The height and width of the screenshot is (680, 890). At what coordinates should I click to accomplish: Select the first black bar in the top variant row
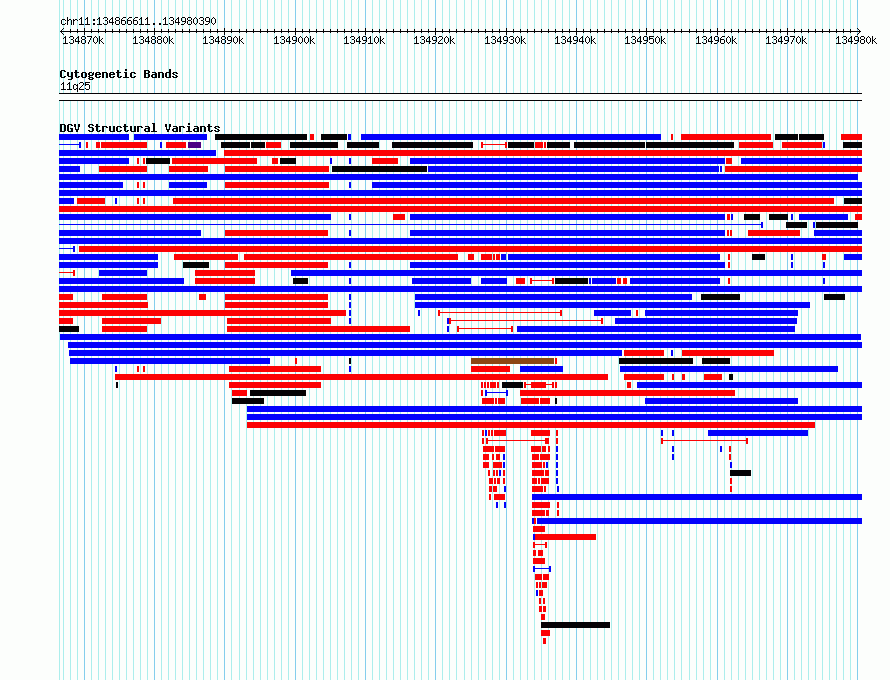(261, 137)
